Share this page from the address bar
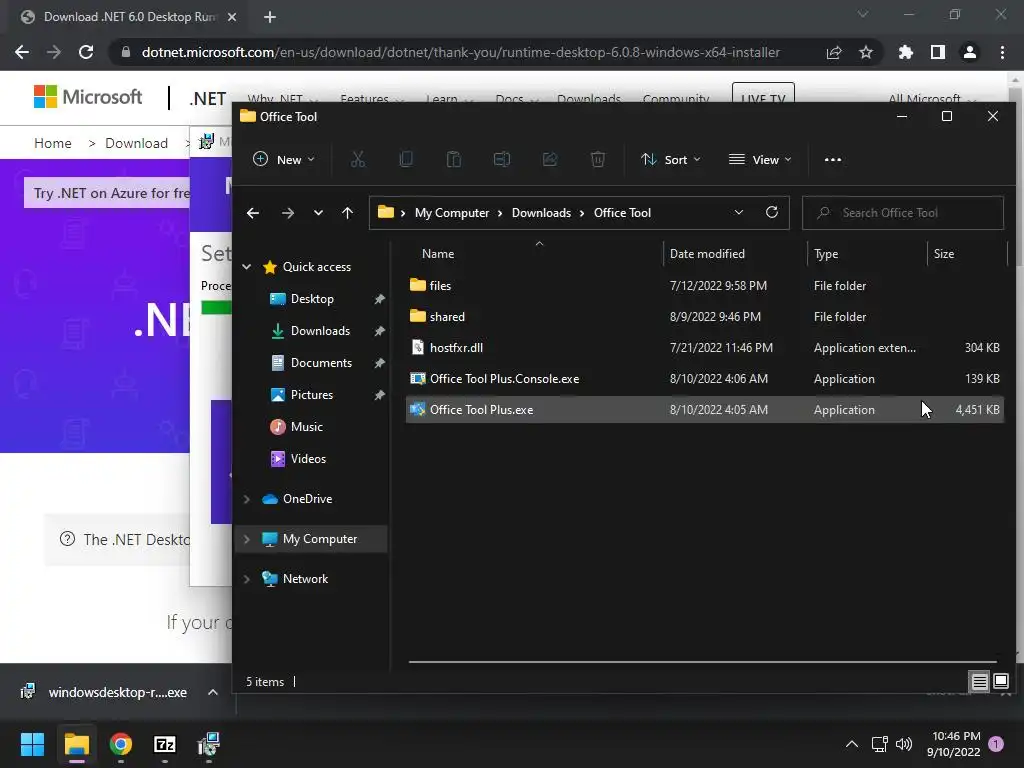The width and height of the screenshot is (1024, 768). [x=834, y=52]
